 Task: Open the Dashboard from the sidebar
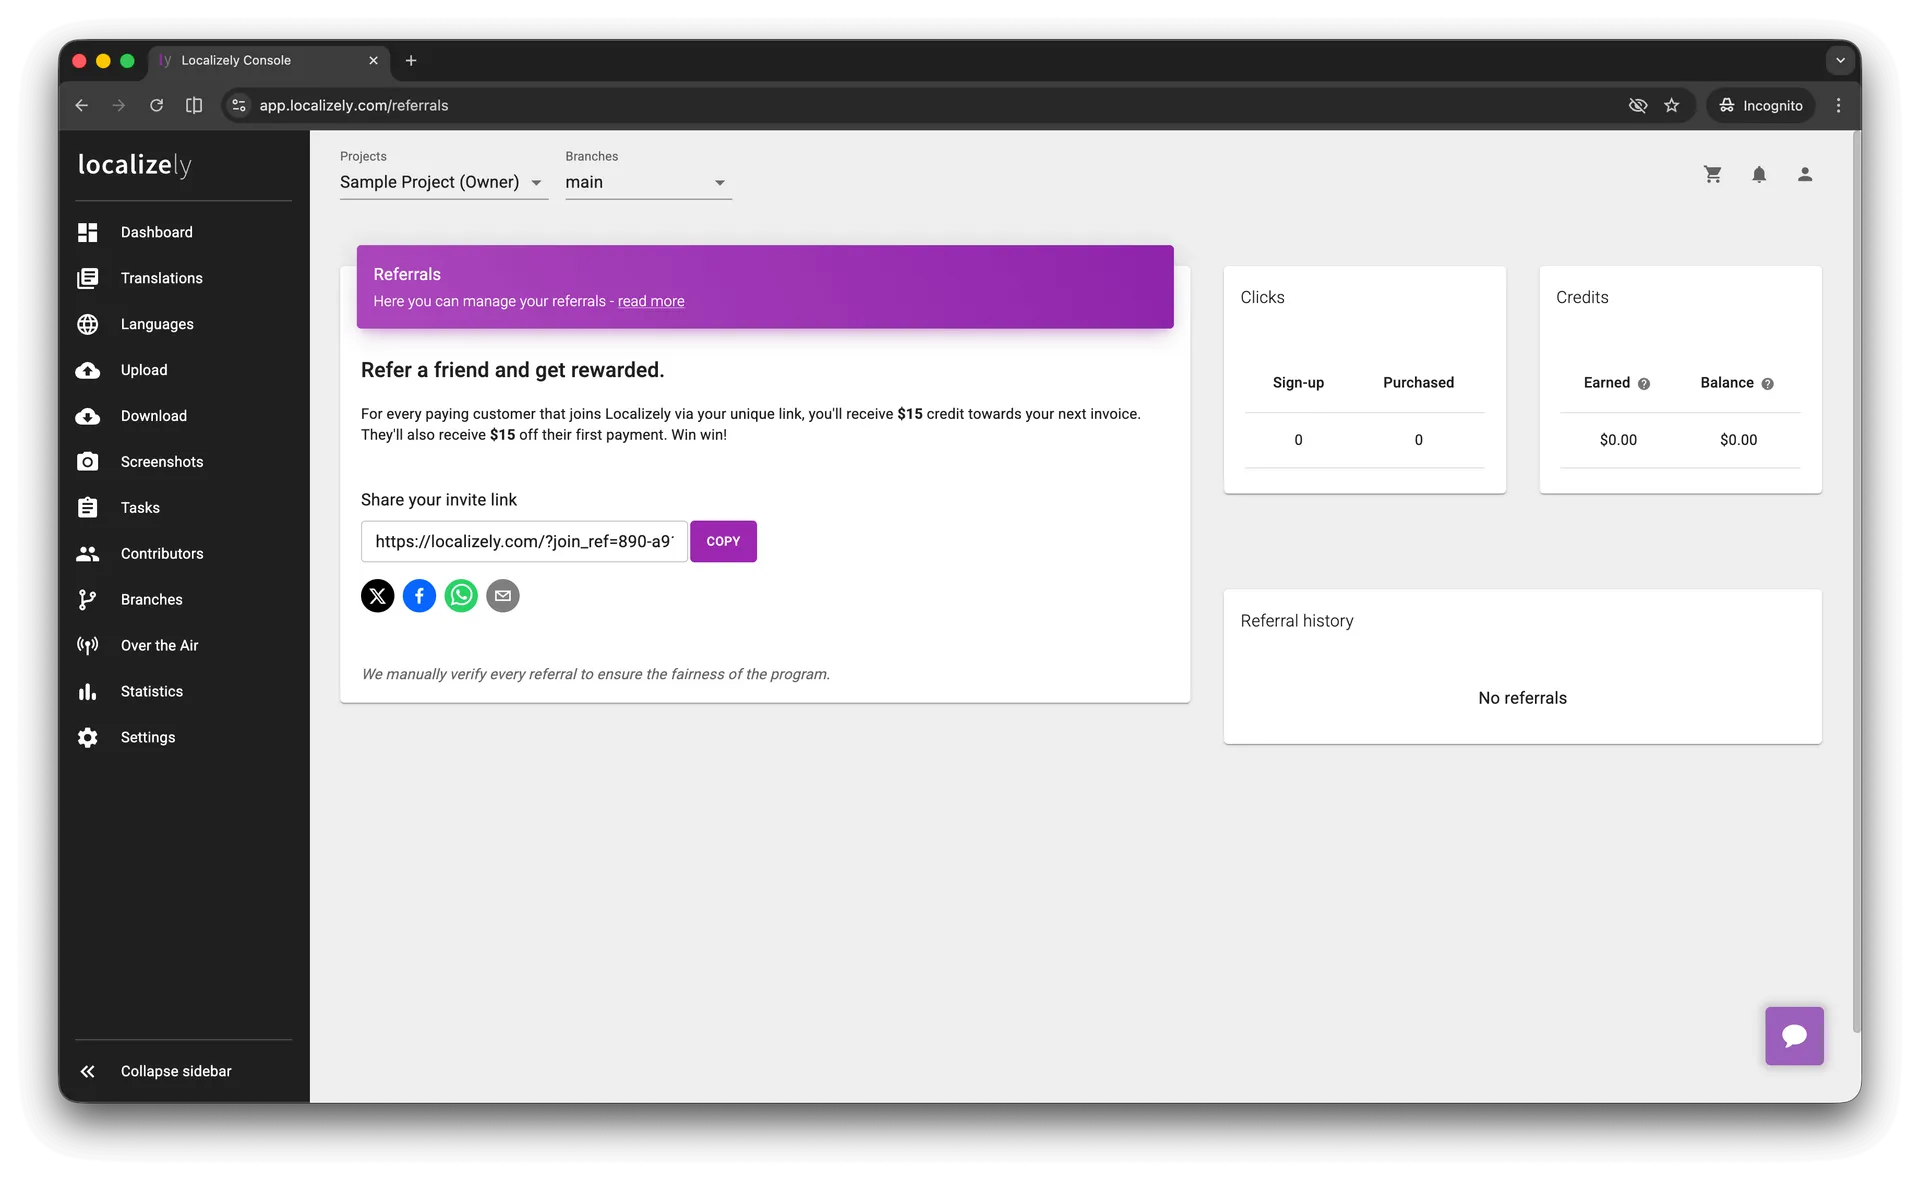click(156, 232)
